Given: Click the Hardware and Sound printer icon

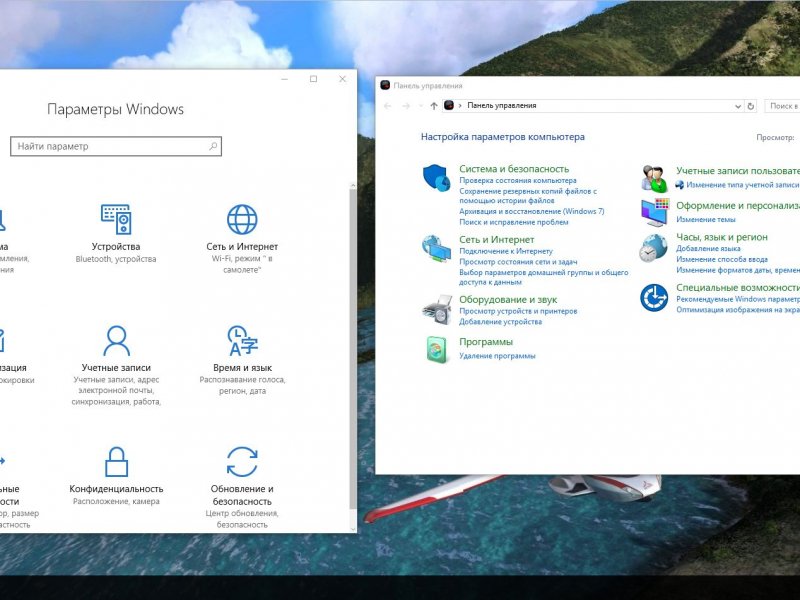Looking at the screenshot, I should click(437, 309).
